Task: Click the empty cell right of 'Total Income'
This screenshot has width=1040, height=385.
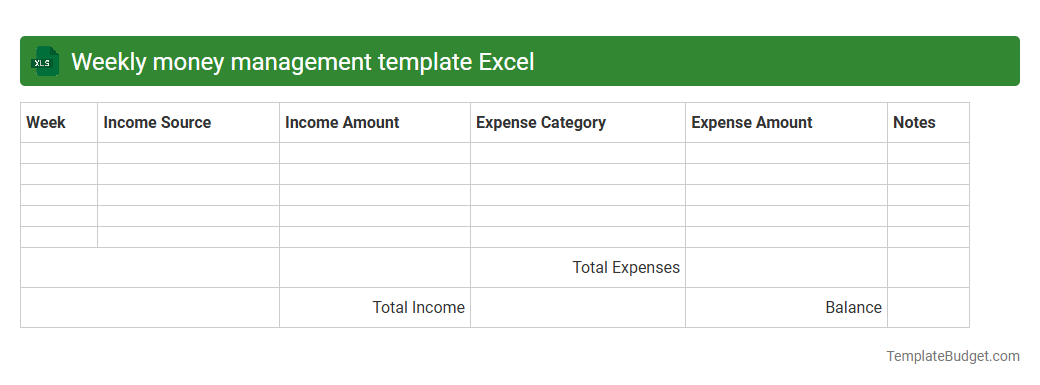Action: coord(578,307)
